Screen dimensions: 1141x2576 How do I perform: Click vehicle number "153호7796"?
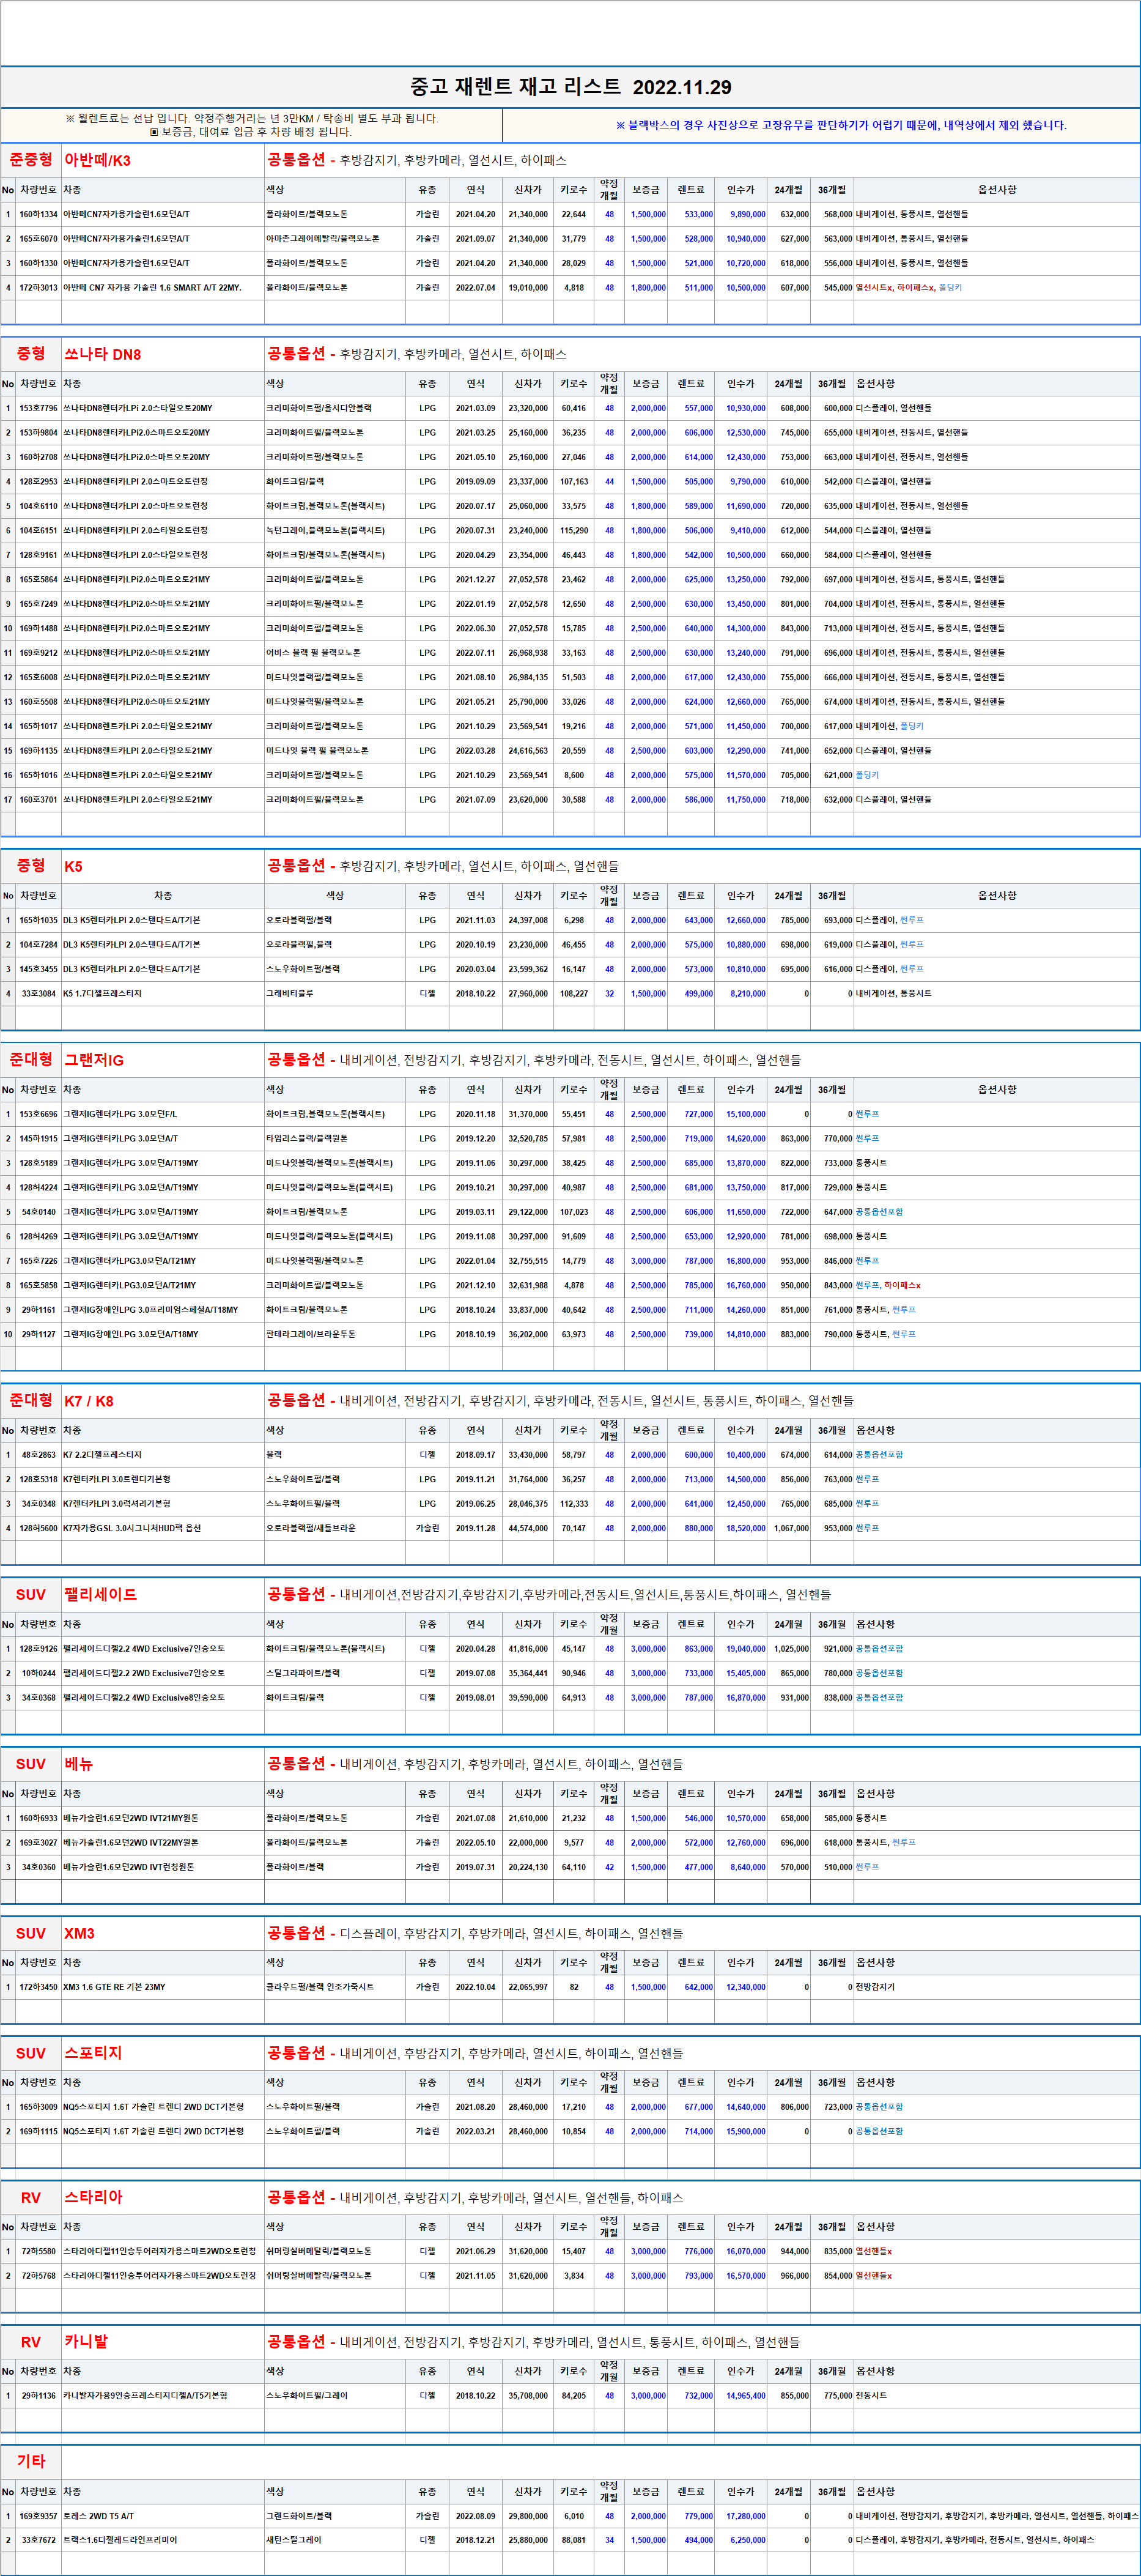38,408
